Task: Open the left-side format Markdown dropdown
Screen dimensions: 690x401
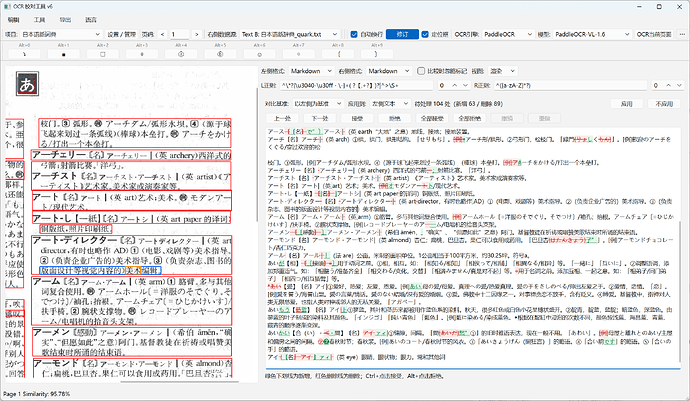Action: coord(311,71)
